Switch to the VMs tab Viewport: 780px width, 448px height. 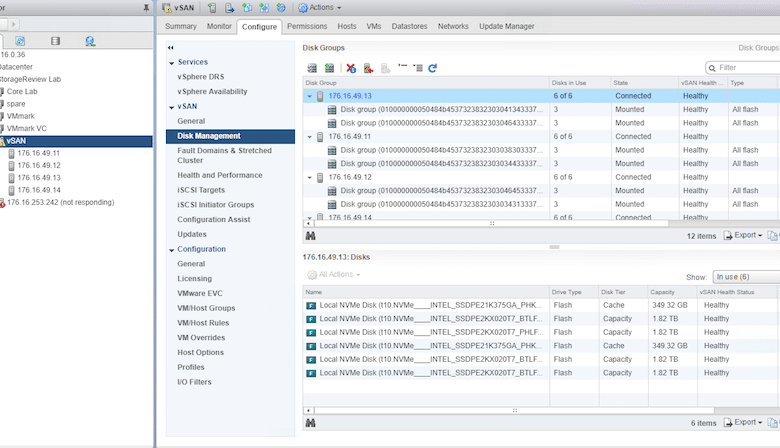point(374,26)
